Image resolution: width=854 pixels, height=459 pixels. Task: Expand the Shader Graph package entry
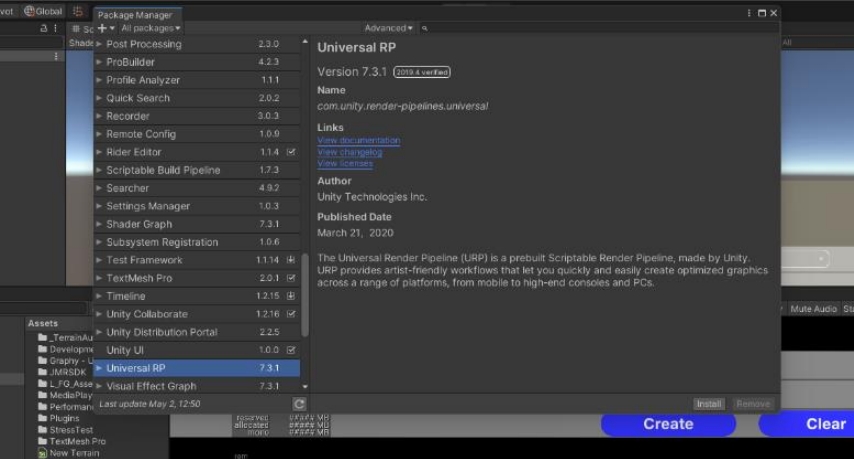tap(99, 224)
